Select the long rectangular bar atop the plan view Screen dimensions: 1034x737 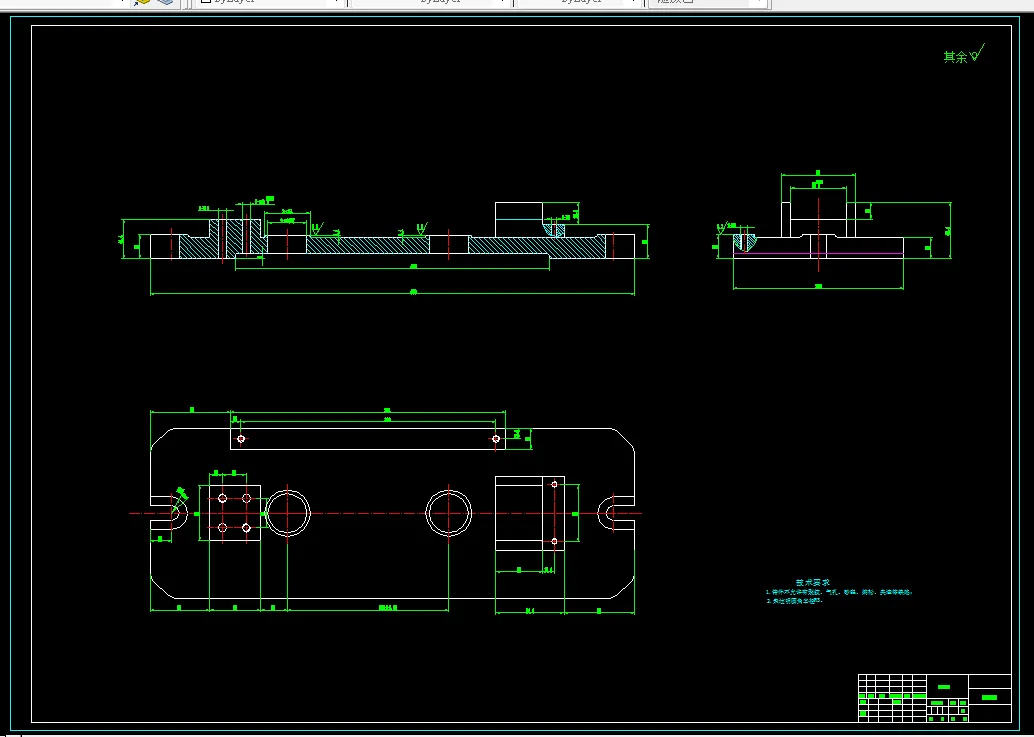(x=368, y=439)
